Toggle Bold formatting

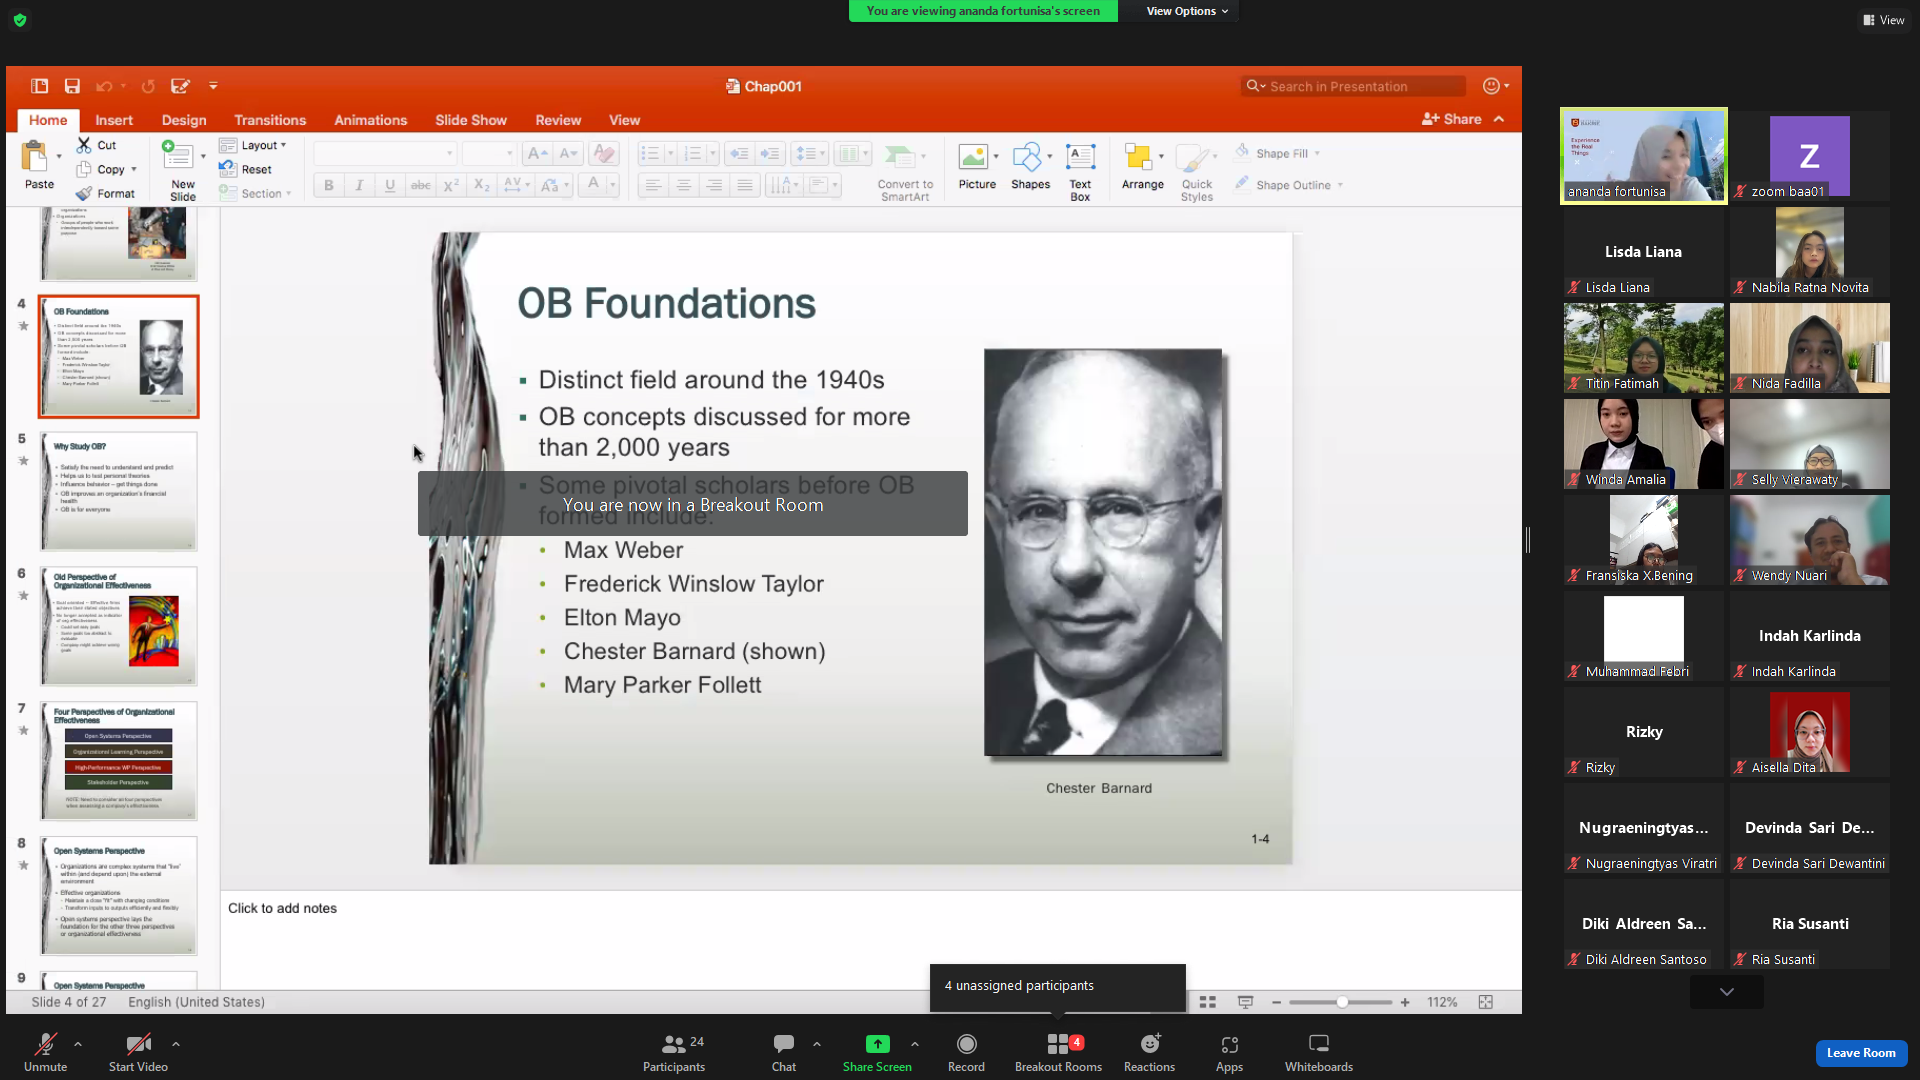pyautogui.click(x=328, y=185)
